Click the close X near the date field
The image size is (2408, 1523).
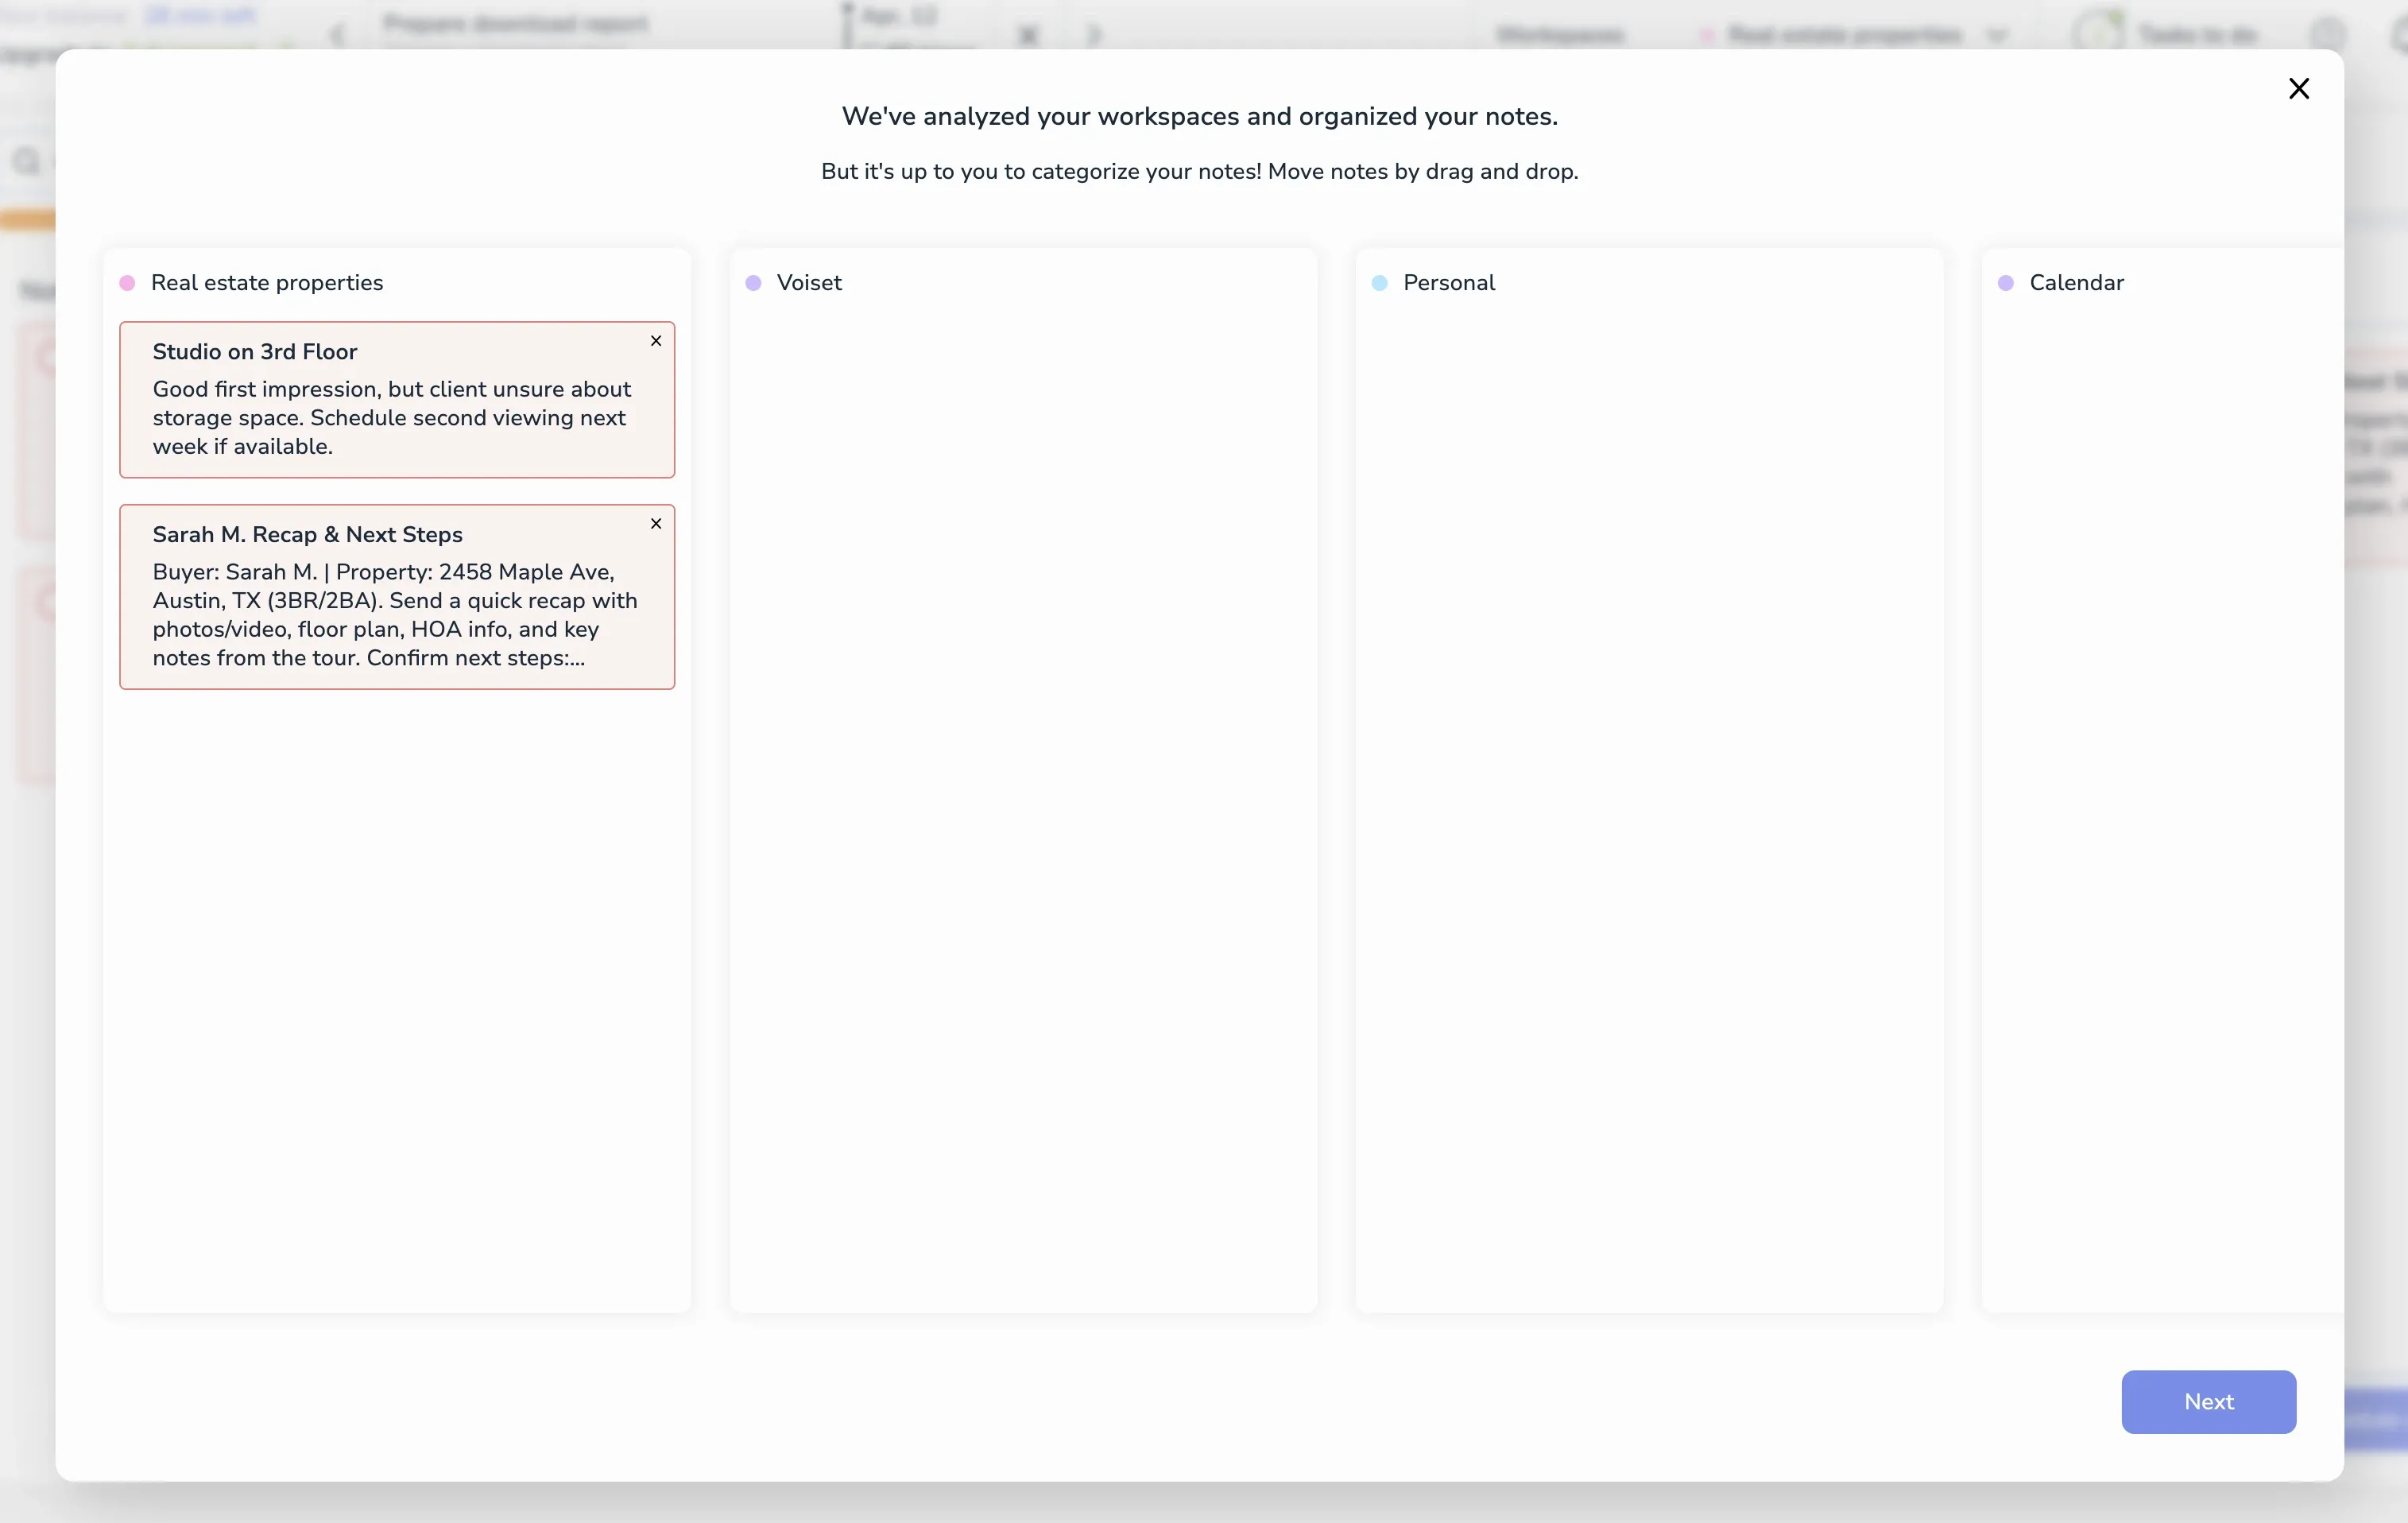(1028, 35)
